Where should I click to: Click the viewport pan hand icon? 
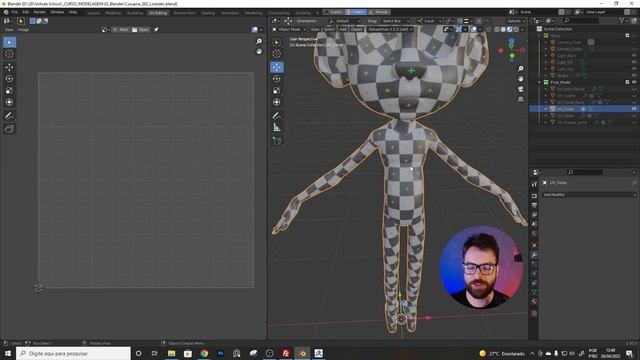520,79
